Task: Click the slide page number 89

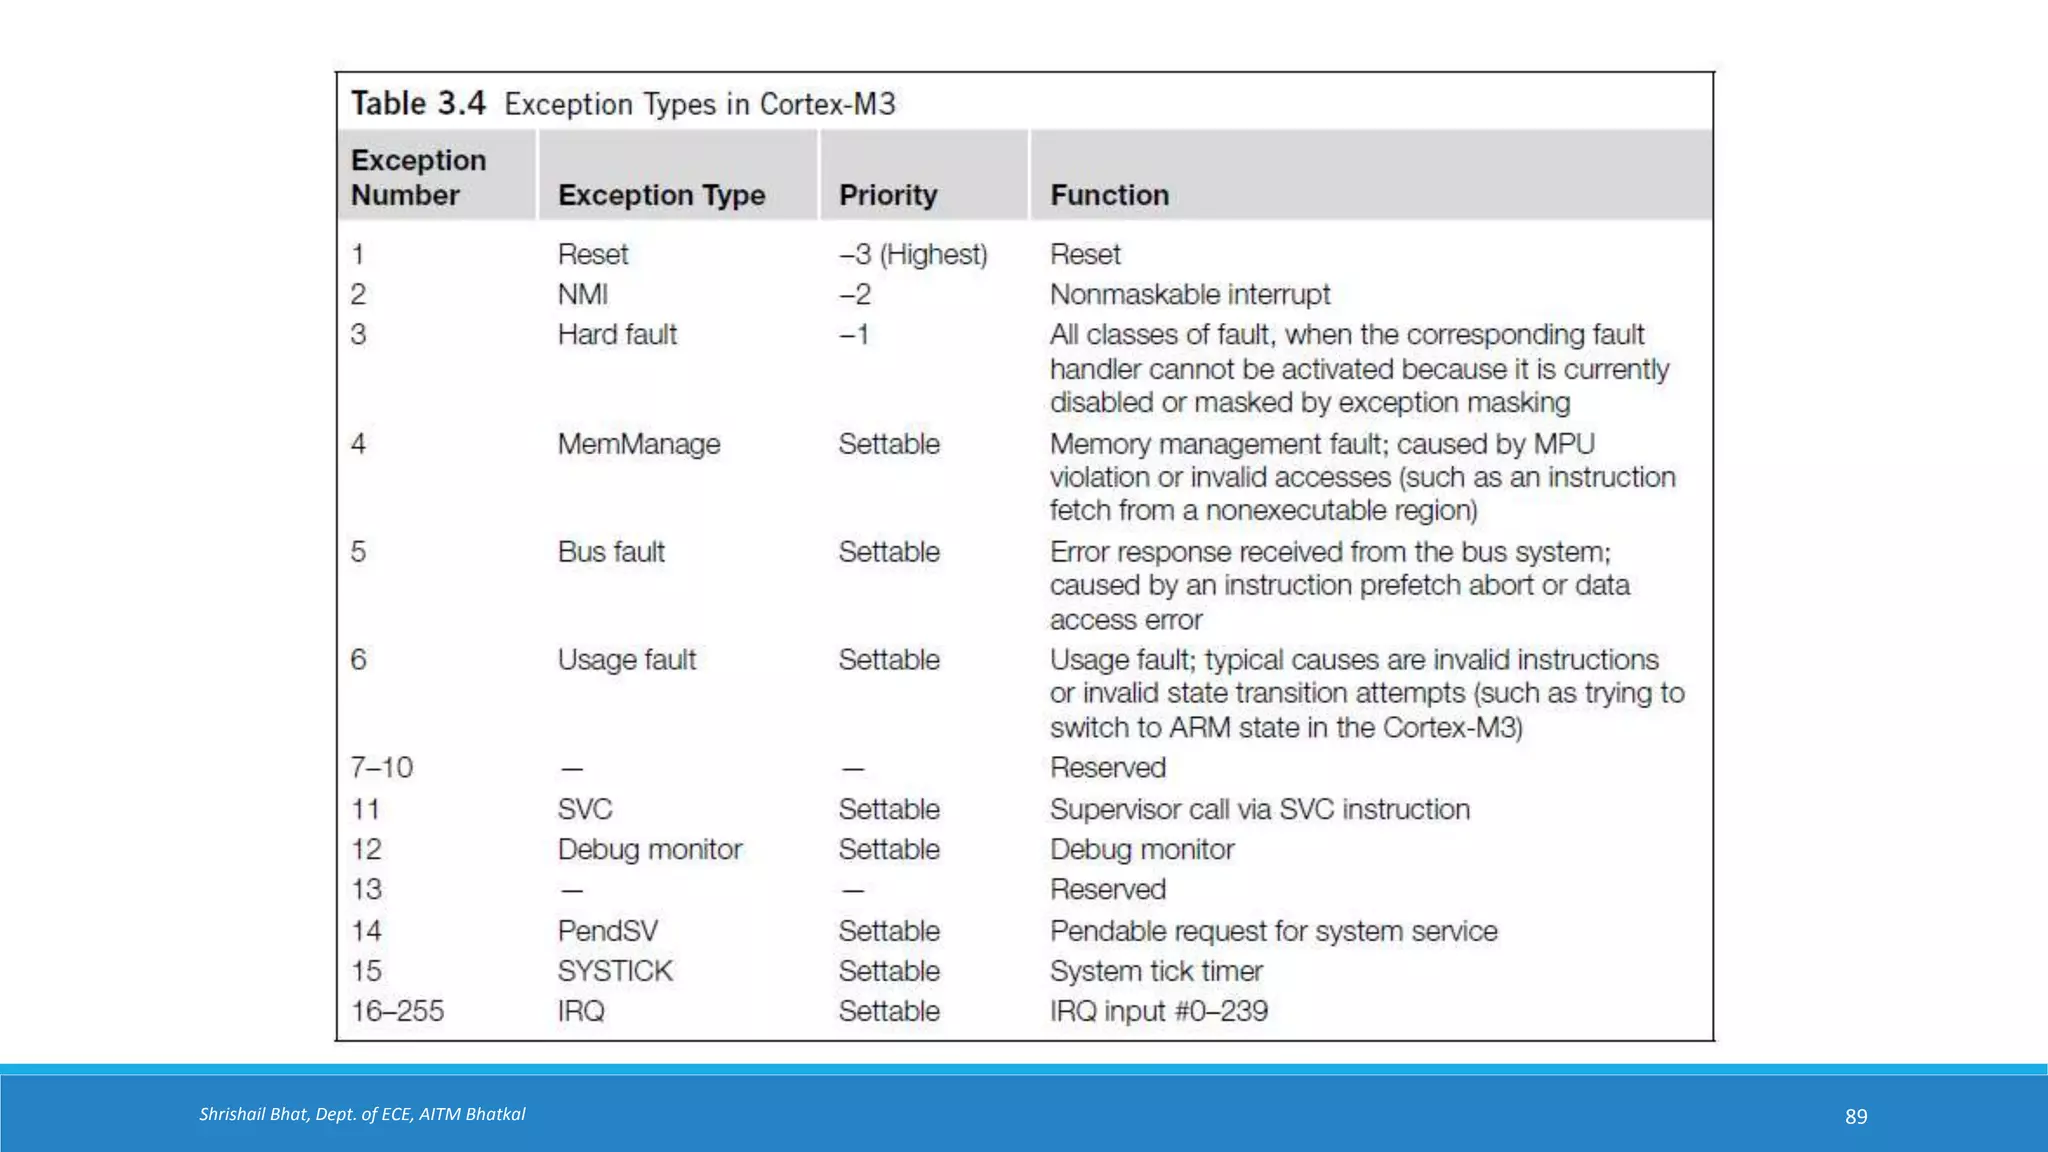Action: tap(1856, 1116)
